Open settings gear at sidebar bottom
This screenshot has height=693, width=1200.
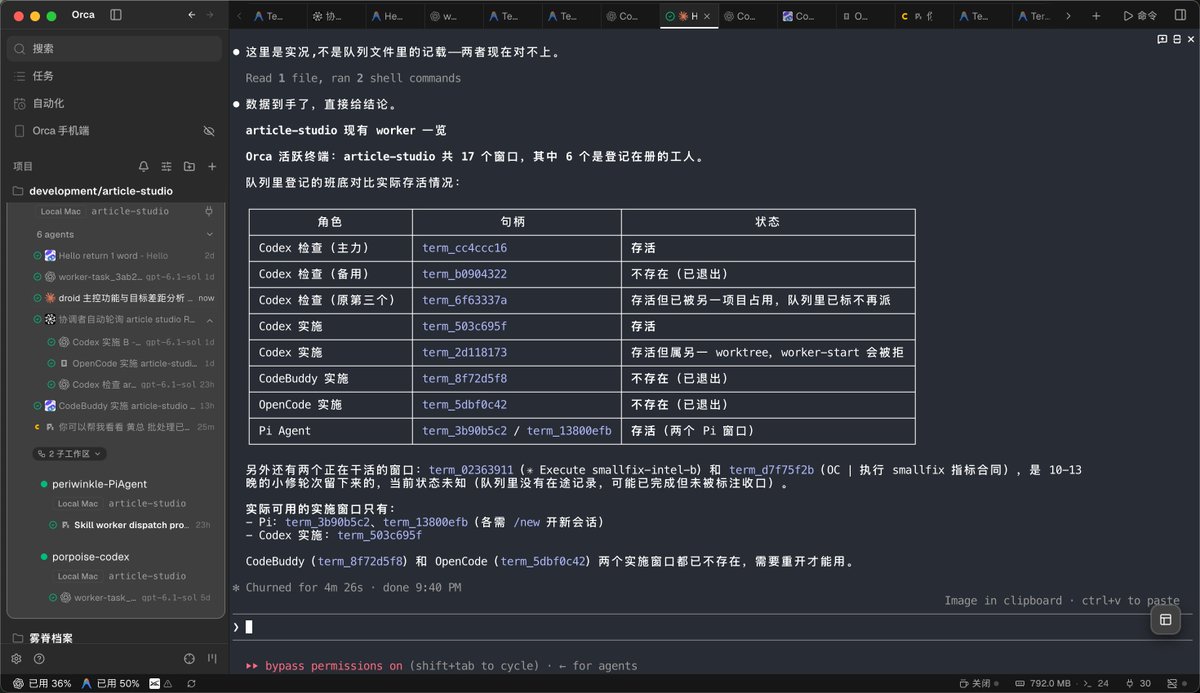16,659
